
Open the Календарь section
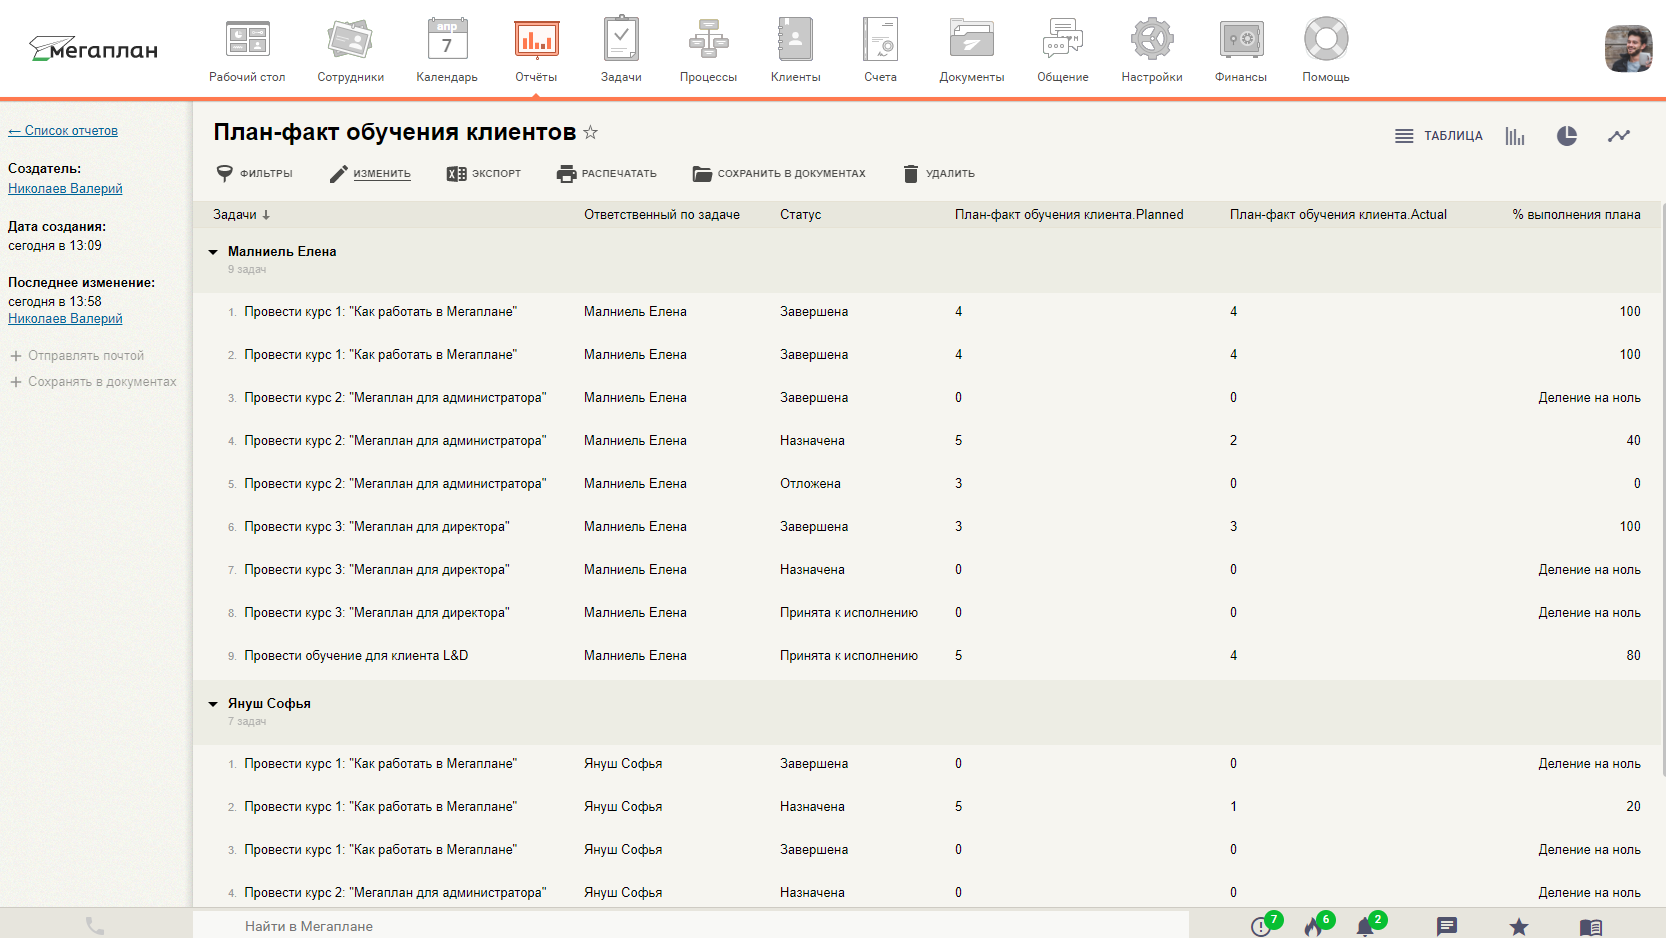[447, 50]
